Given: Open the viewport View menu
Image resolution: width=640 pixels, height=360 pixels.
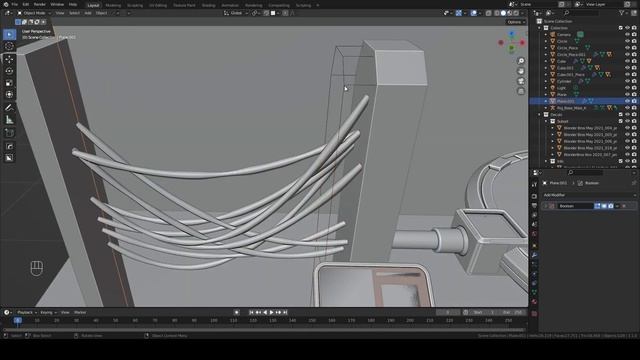Looking at the screenshot, I should (x=60, y=13).
